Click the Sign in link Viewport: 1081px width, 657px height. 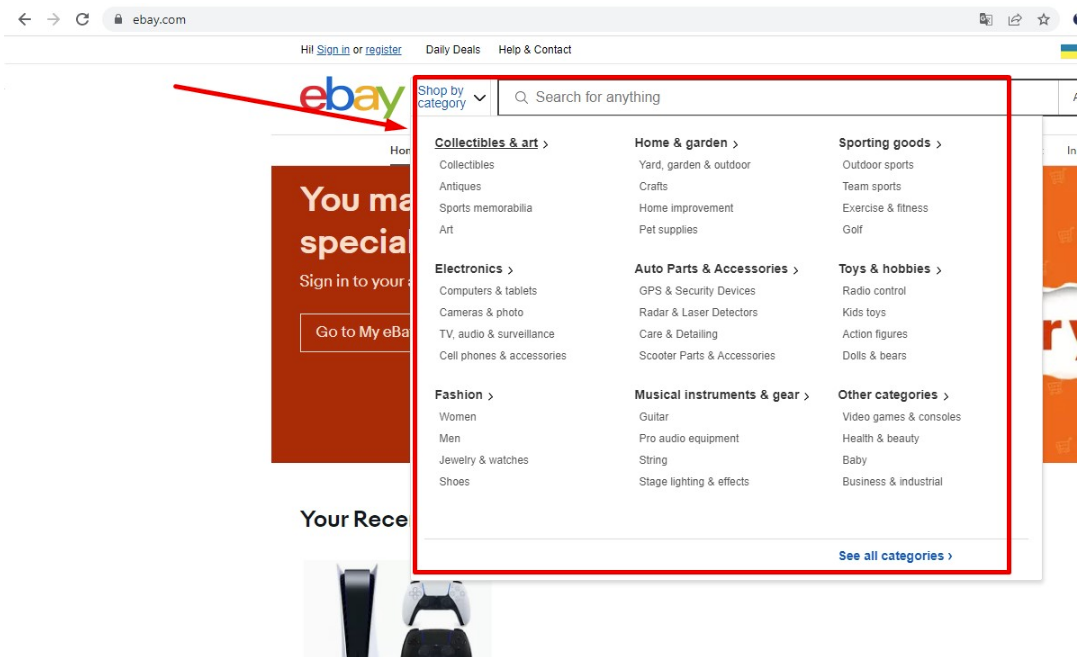(333, 49)
